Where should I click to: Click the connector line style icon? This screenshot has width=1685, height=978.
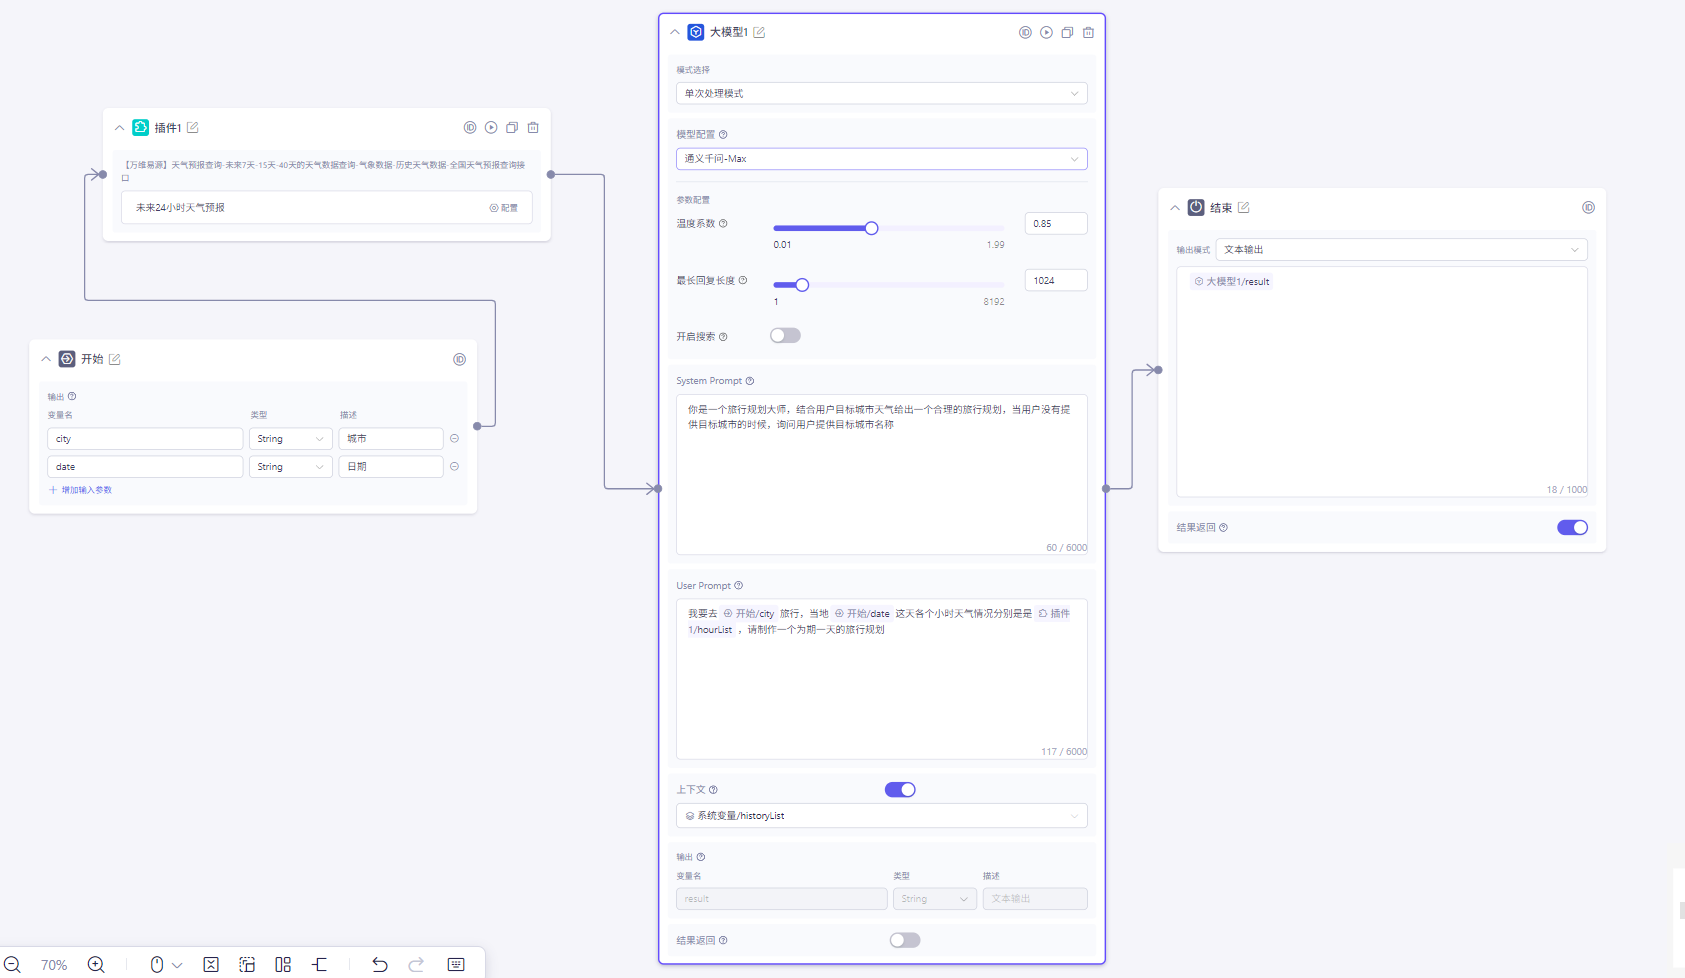point(320,965)
